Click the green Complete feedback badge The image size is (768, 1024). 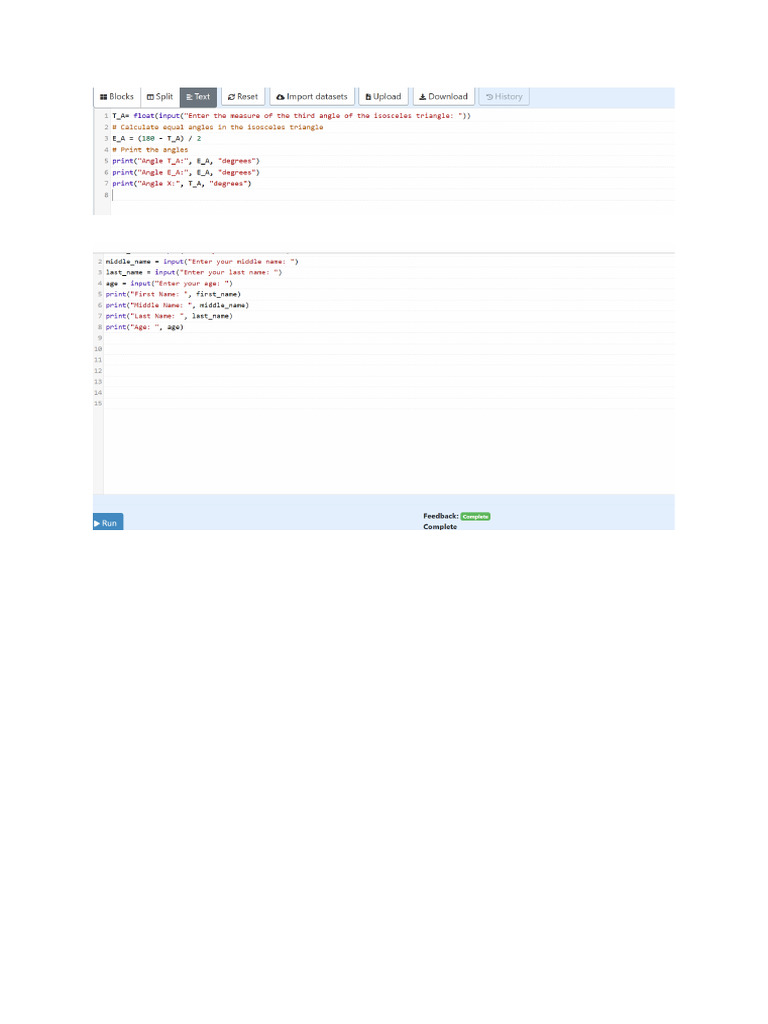pos(475,516)
